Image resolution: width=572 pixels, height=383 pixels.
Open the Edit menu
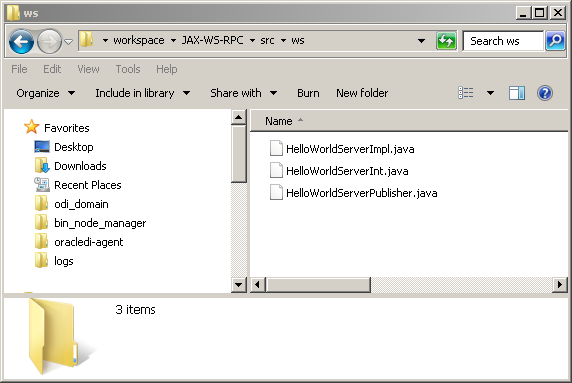pos(52,69)
